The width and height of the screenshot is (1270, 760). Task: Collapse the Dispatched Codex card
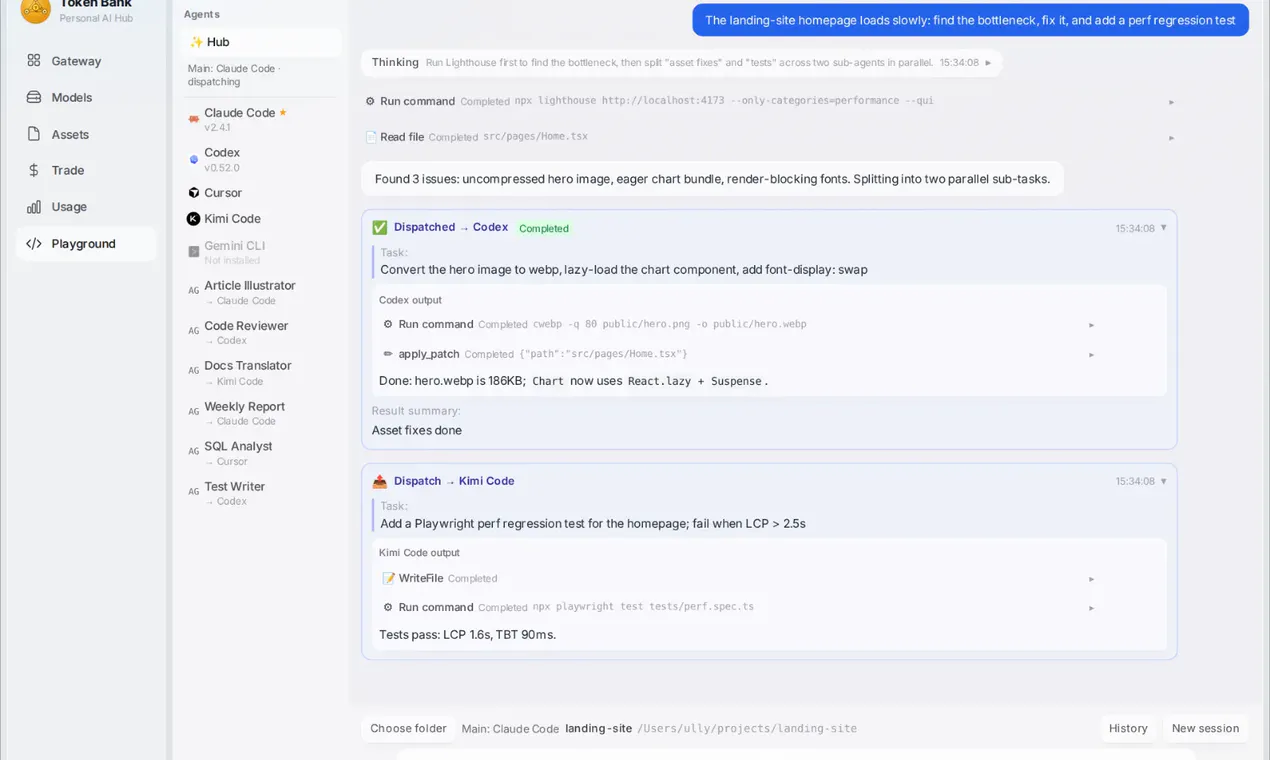pyautogui.click(x=1163, y=228)
